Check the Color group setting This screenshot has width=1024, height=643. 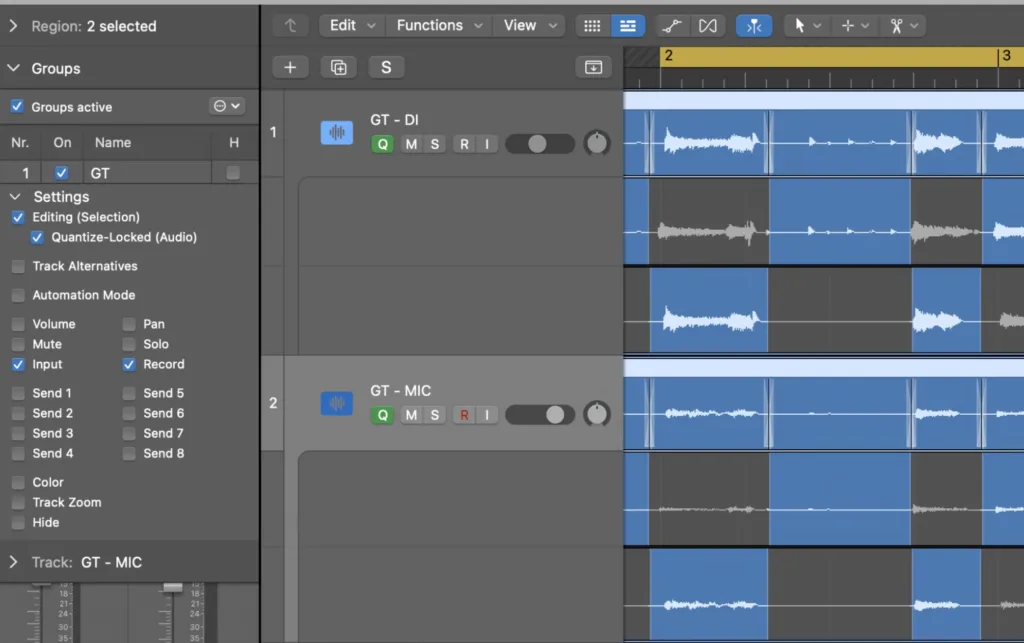point(18,482)
